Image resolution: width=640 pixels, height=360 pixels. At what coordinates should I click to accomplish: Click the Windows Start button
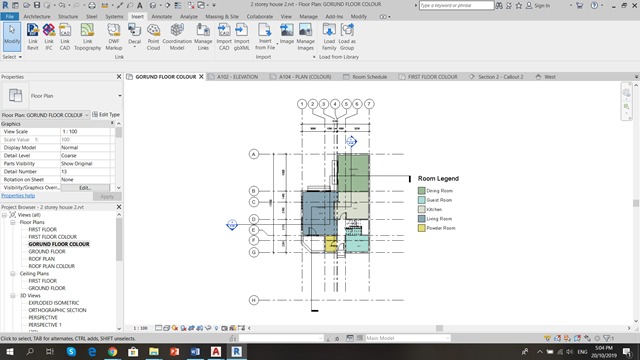pyautogui.click(x=9, y=351)
